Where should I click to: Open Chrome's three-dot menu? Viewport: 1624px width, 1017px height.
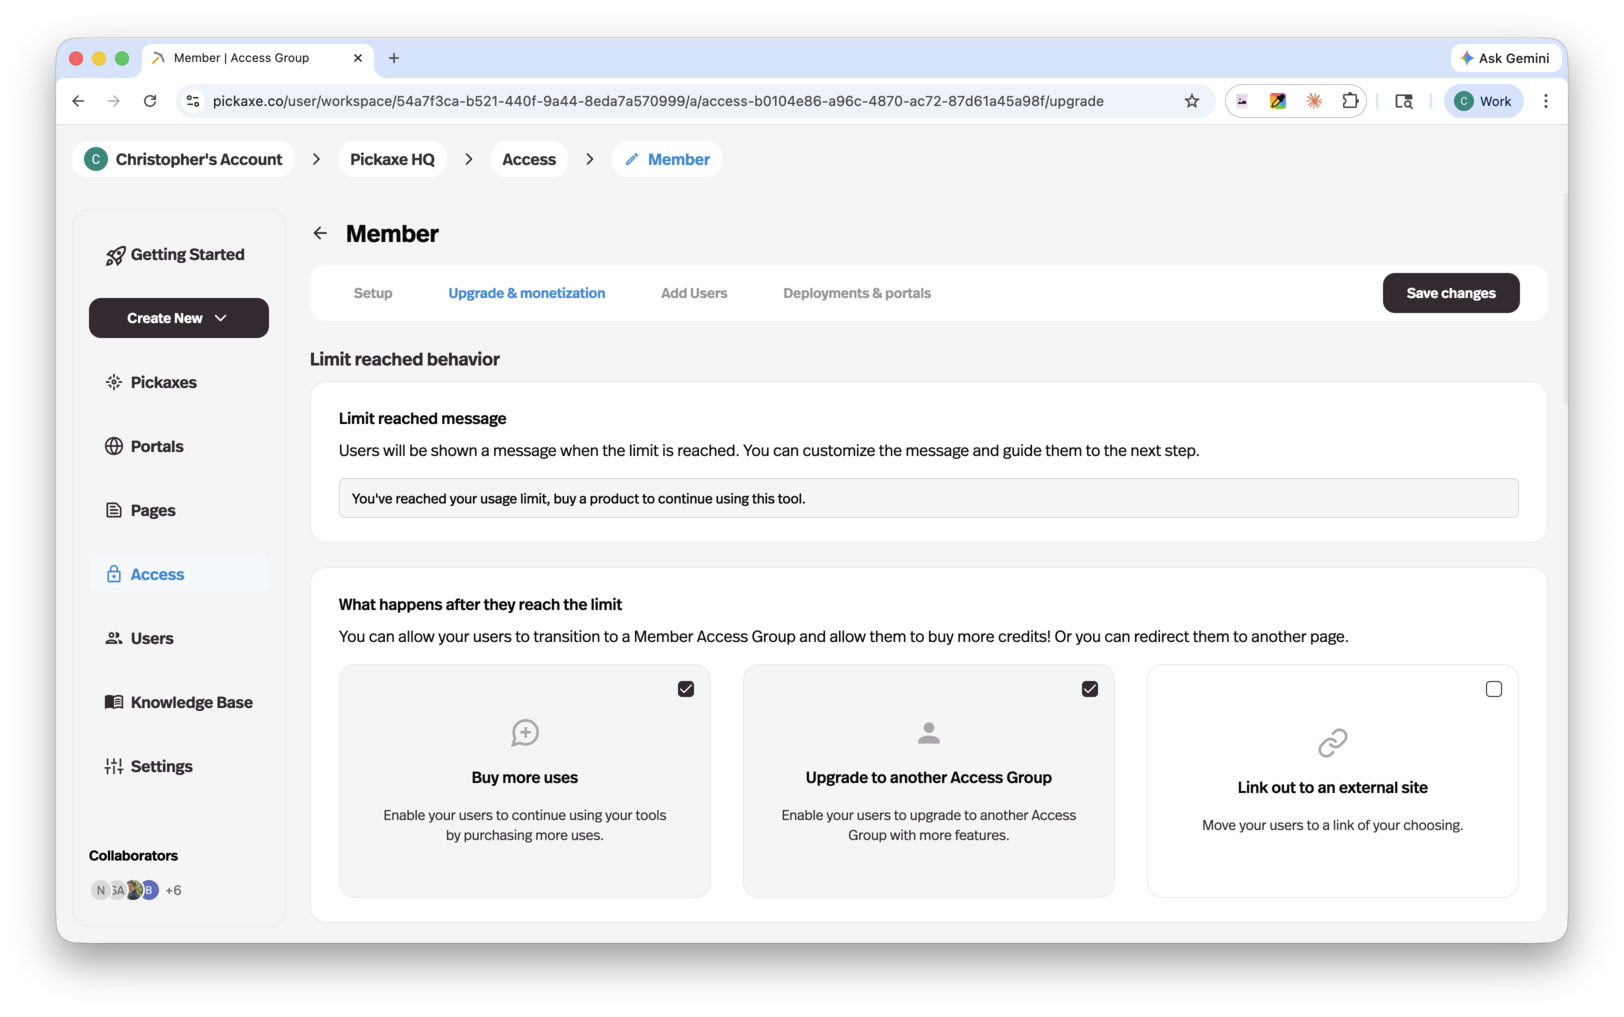1546,101
